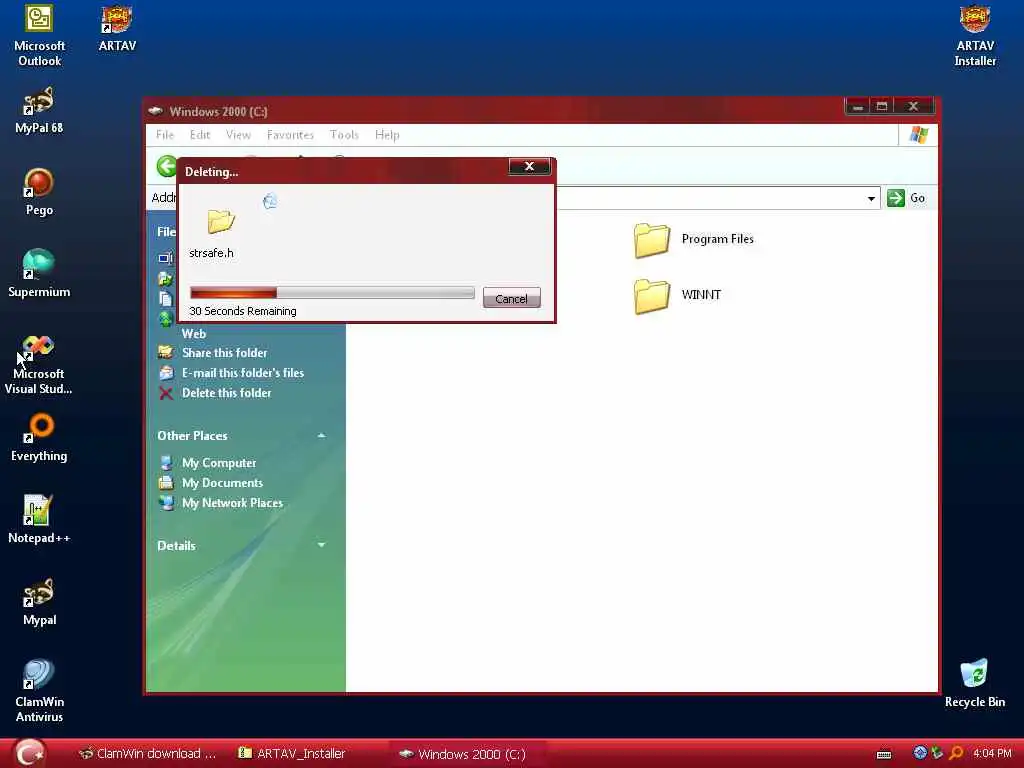The image size is (1024, 768).
Task: Click the 30 Seconds Remaining text
Action: coord(243,312)
